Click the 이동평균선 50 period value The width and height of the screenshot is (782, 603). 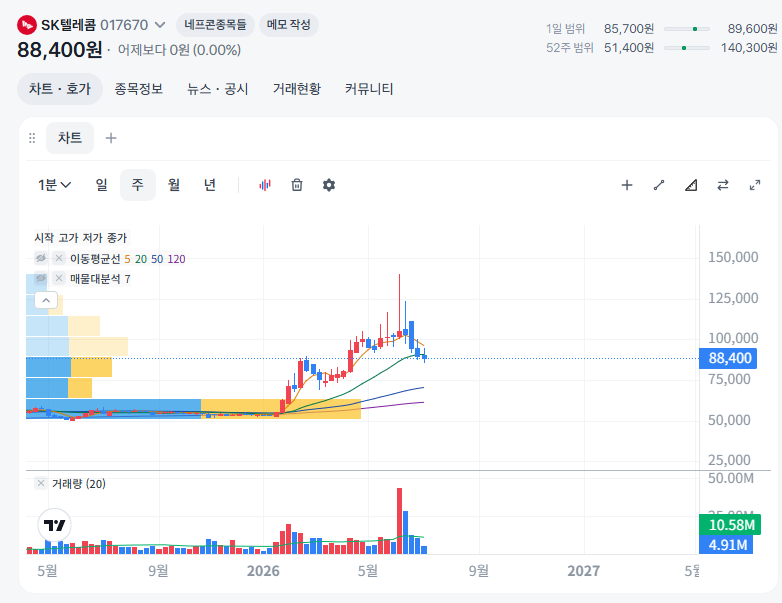tap(157, 259)
